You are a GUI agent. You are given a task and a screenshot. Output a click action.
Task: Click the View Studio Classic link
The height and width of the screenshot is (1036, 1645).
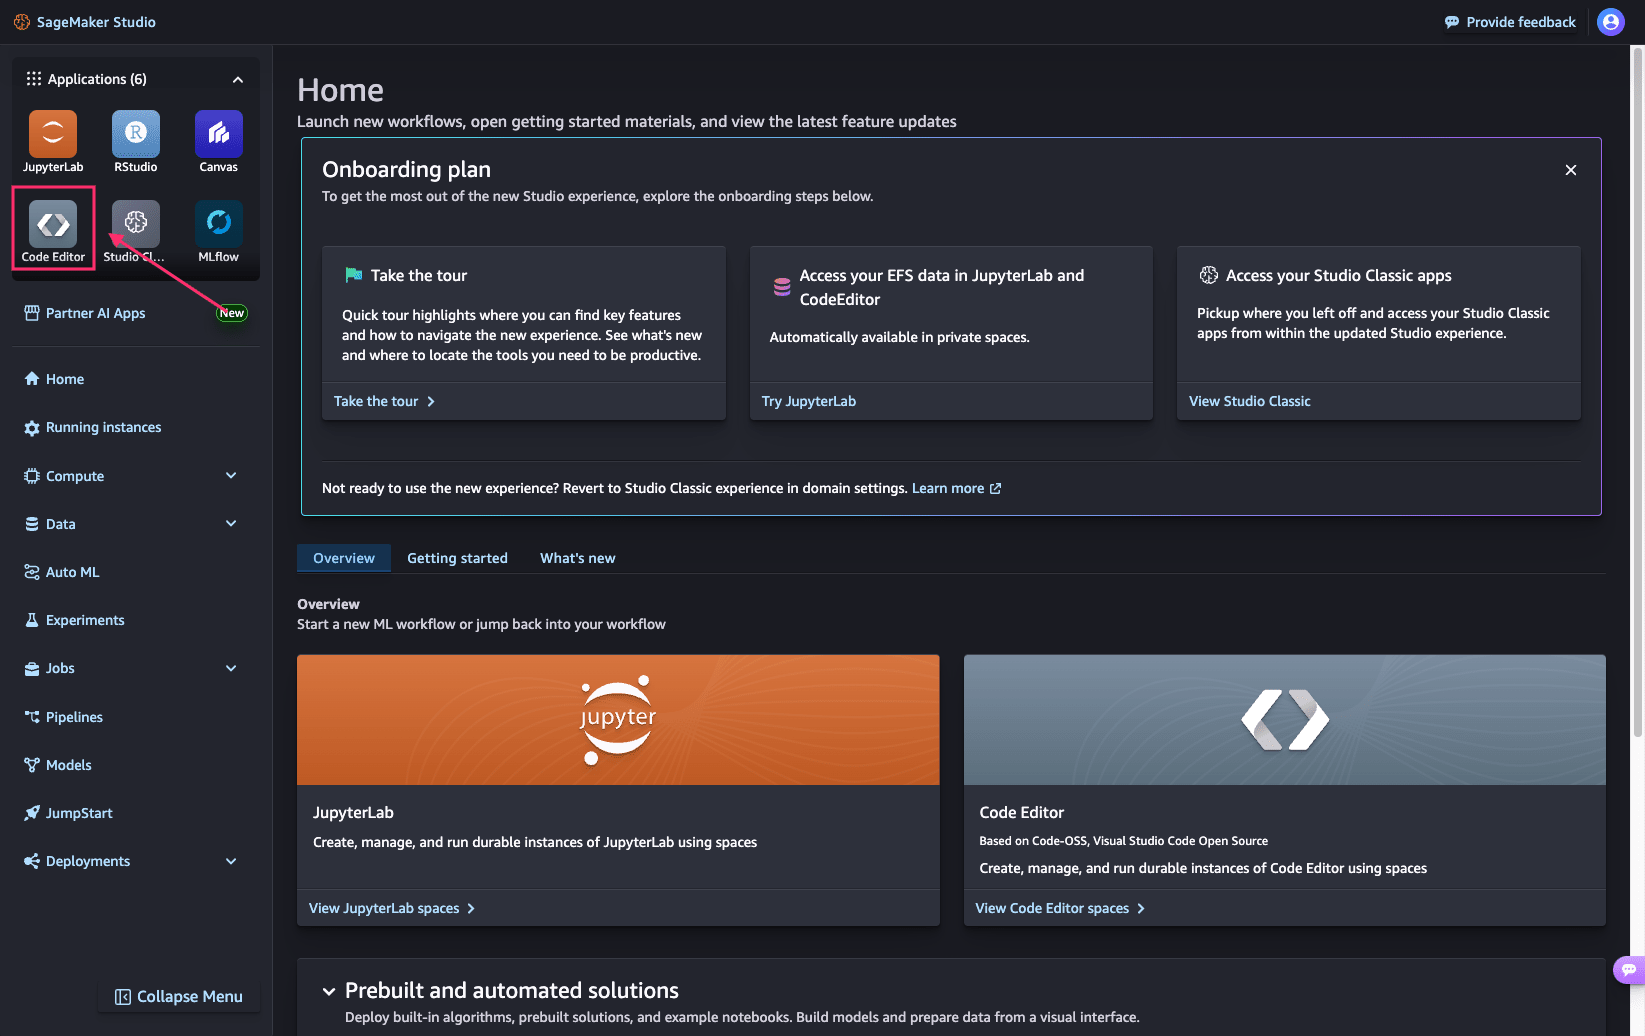pyautogui.click(x=1250, y=401)
